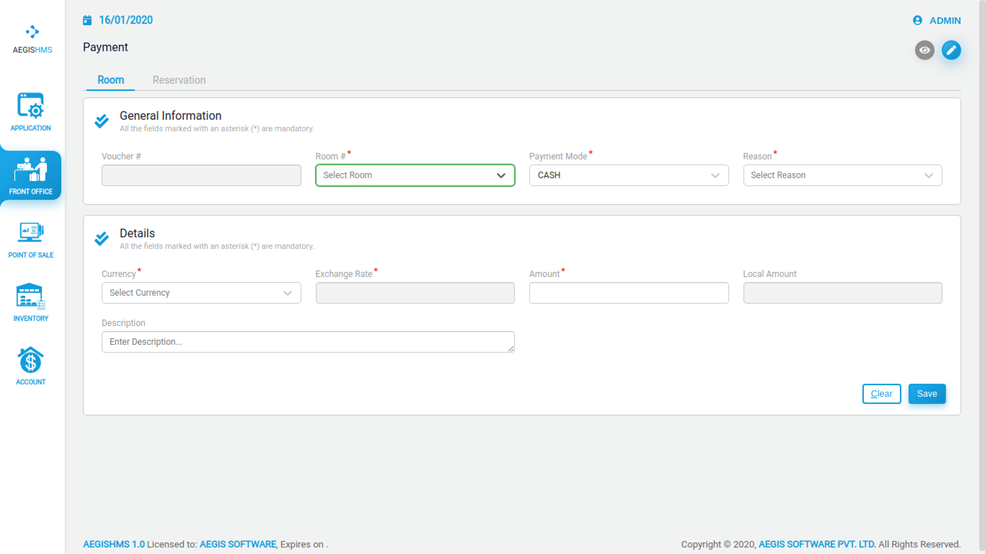Viewport: 985px width, 554px height.
Task: Click the blue pencil edit icon
Action: (951, 50)
